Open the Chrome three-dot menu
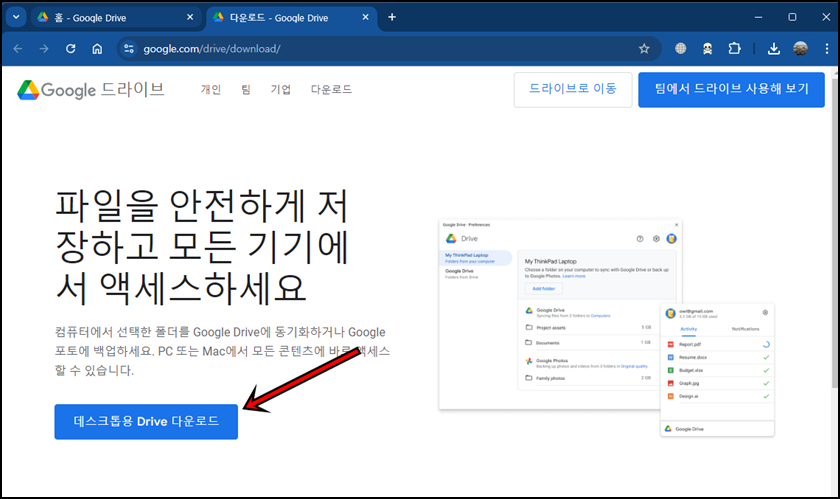This screenshot has width=840, height=499. 827,49
